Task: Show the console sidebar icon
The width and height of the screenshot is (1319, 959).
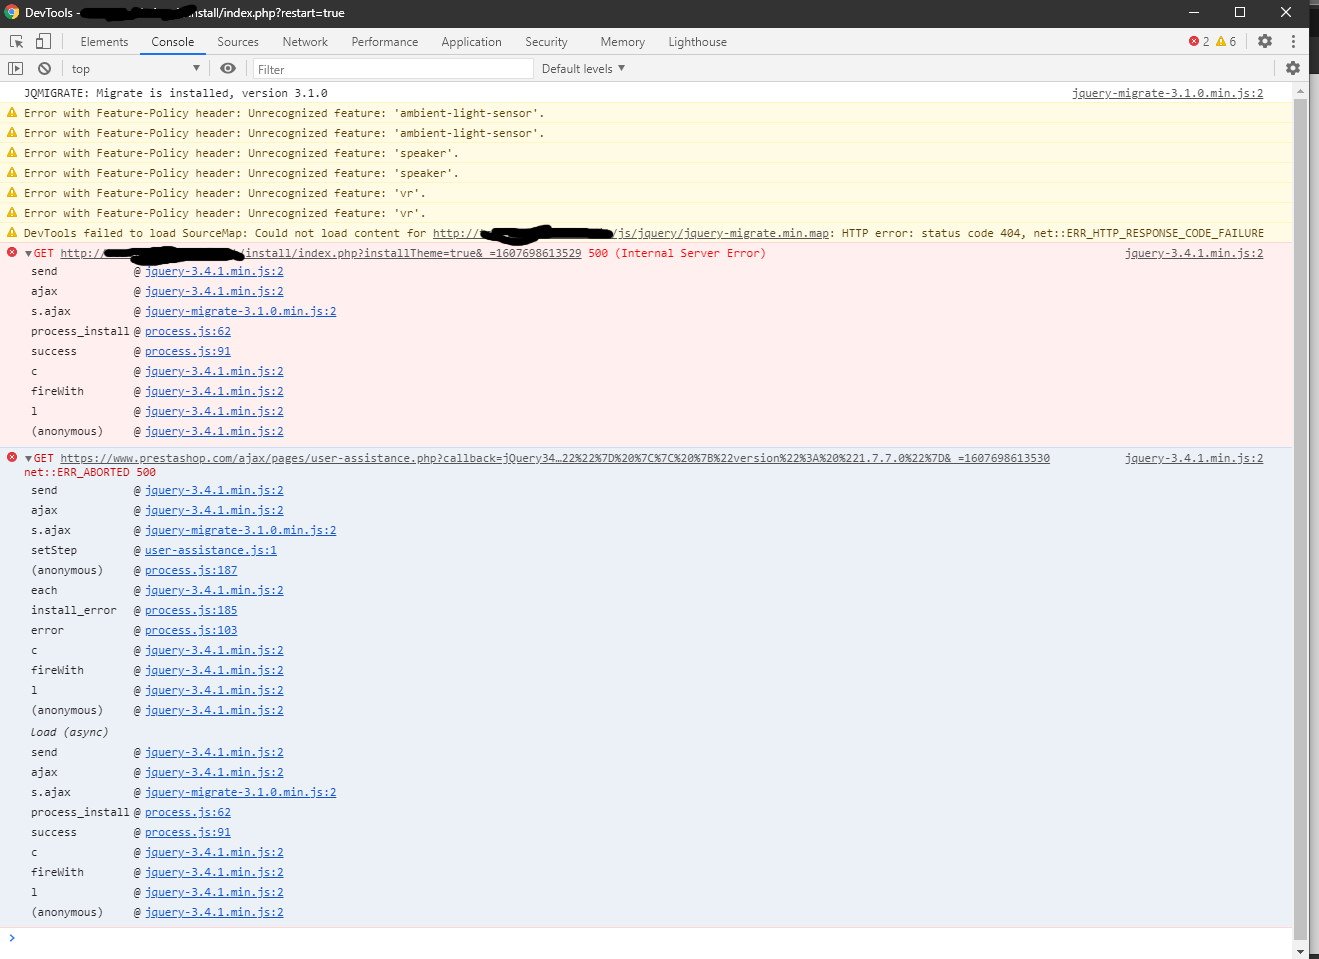Action: point(16,69)
